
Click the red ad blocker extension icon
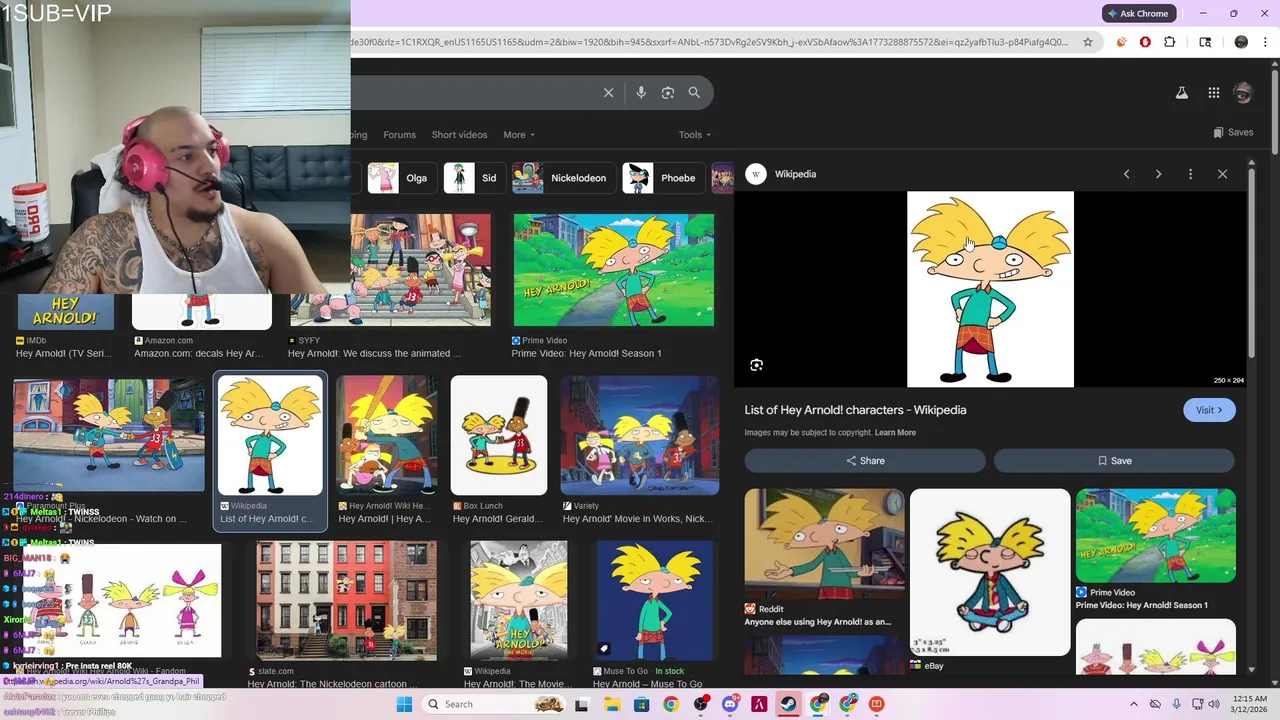click(x=1145, y=42)
